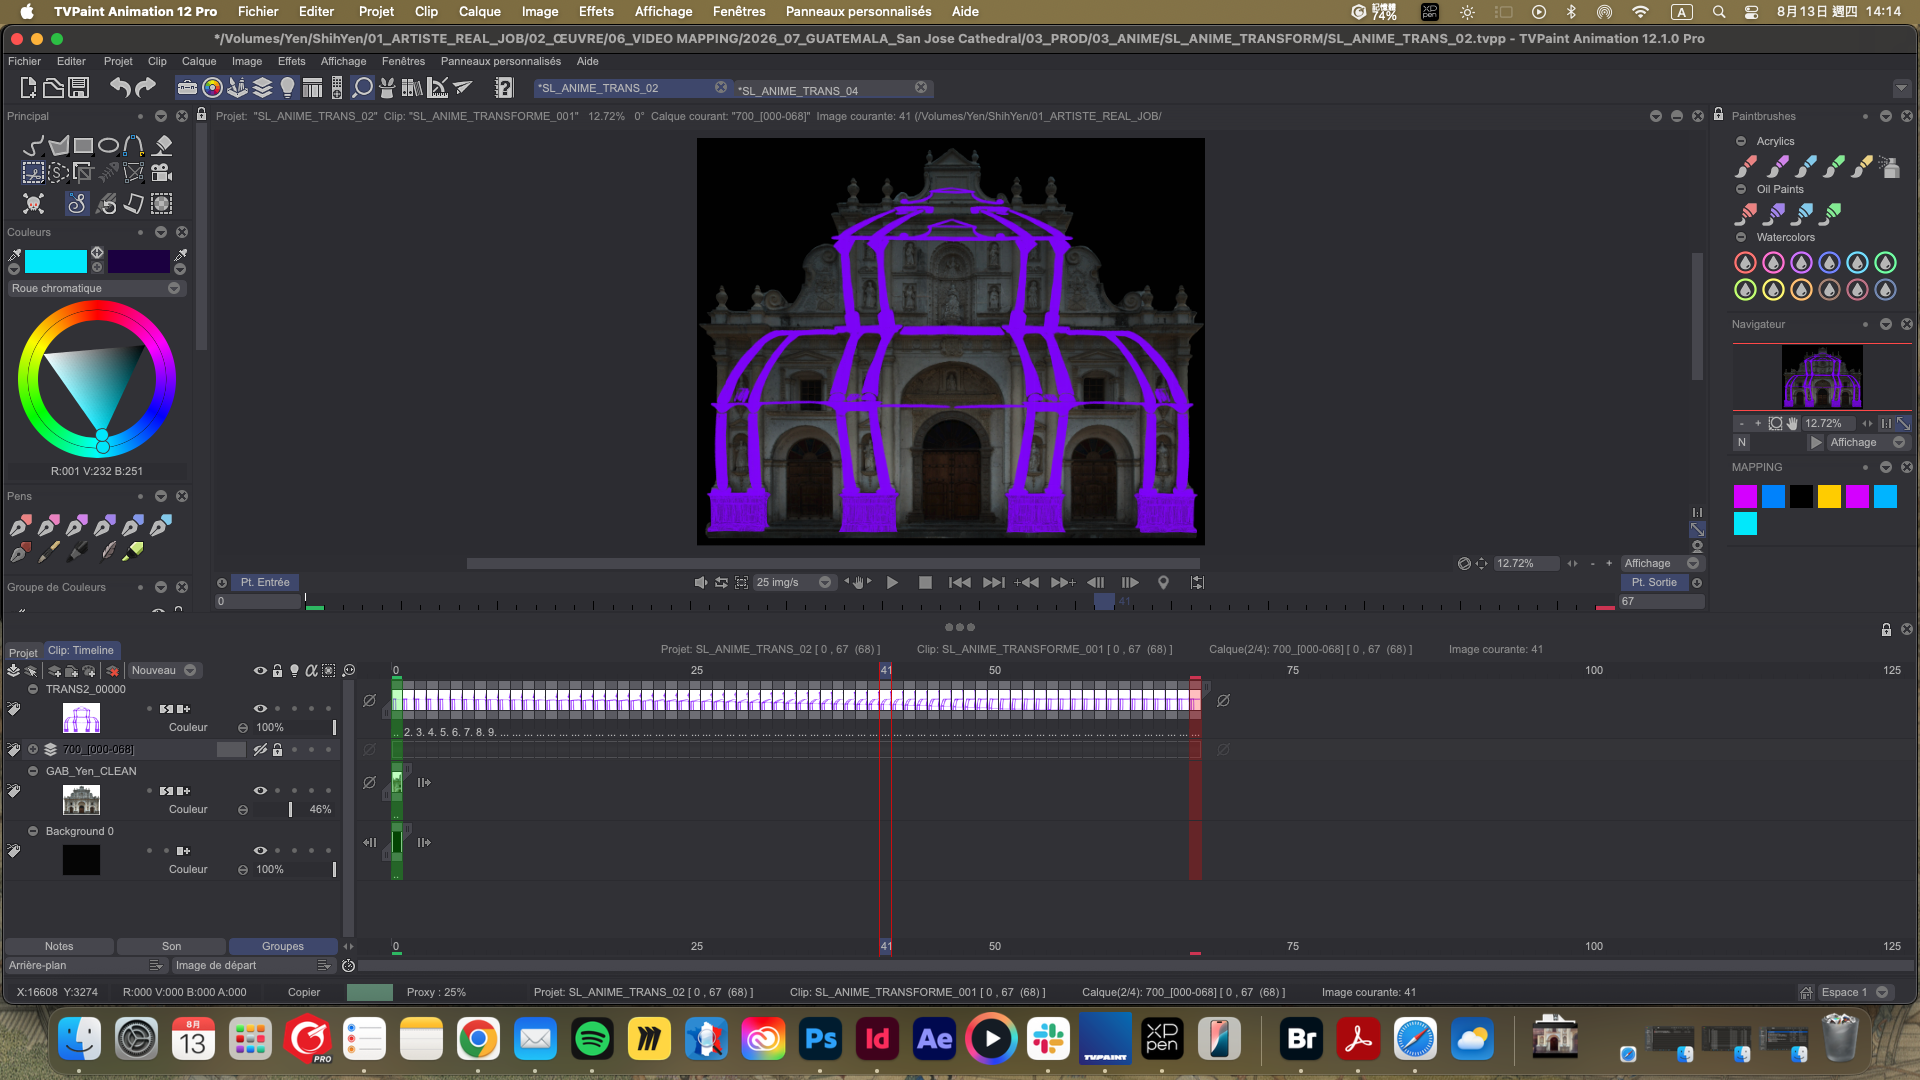Select the spline curve tool
The height and width of the screenshot is (1080, 1920).
(x=134, y=146)
